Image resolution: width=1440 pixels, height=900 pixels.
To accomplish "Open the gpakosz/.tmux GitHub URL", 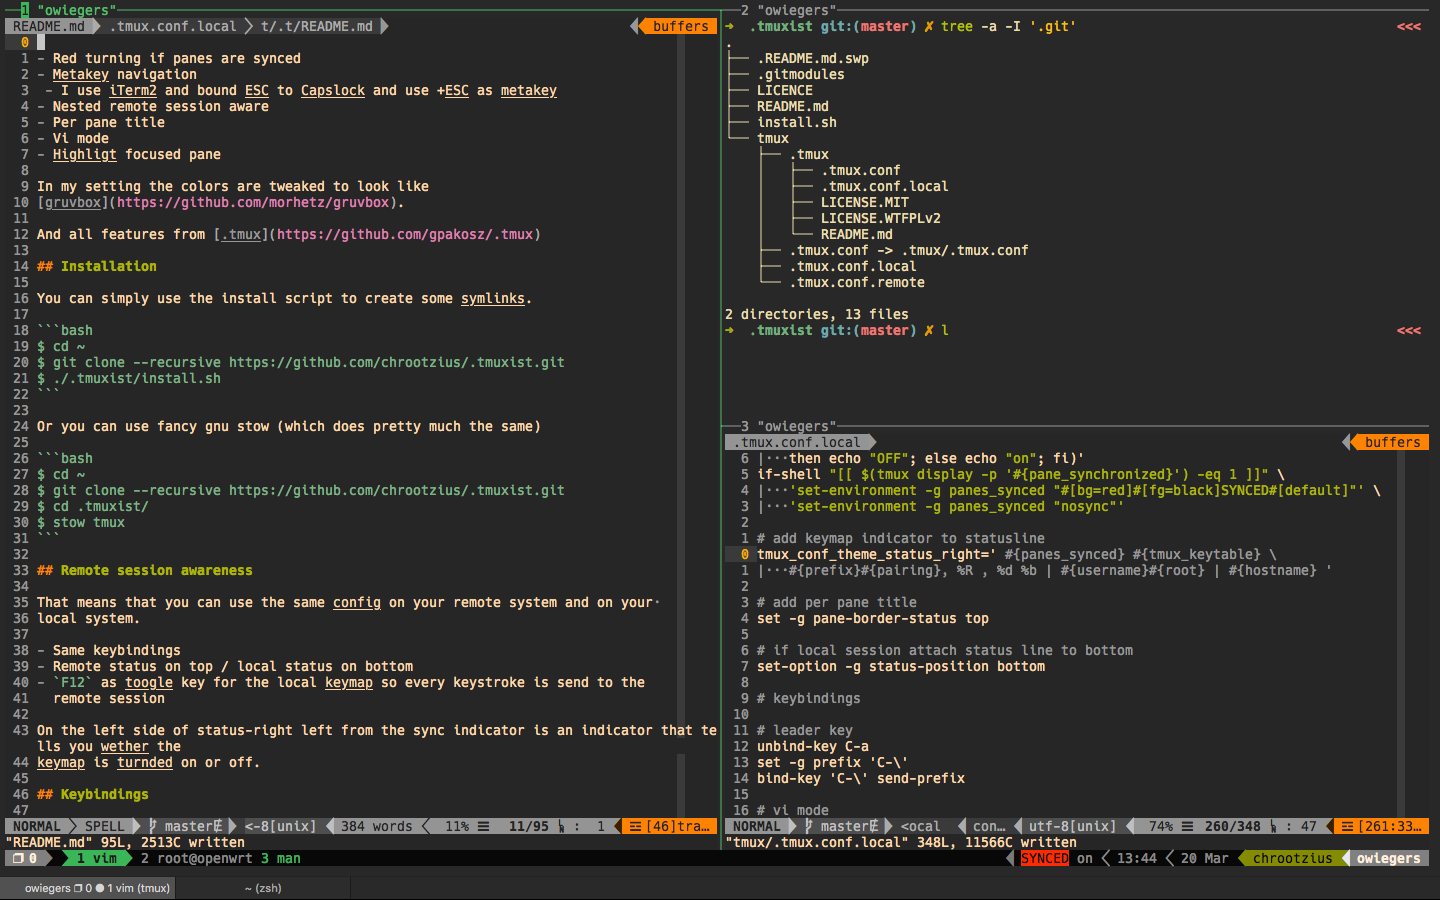I will click(x=405, y=234).
